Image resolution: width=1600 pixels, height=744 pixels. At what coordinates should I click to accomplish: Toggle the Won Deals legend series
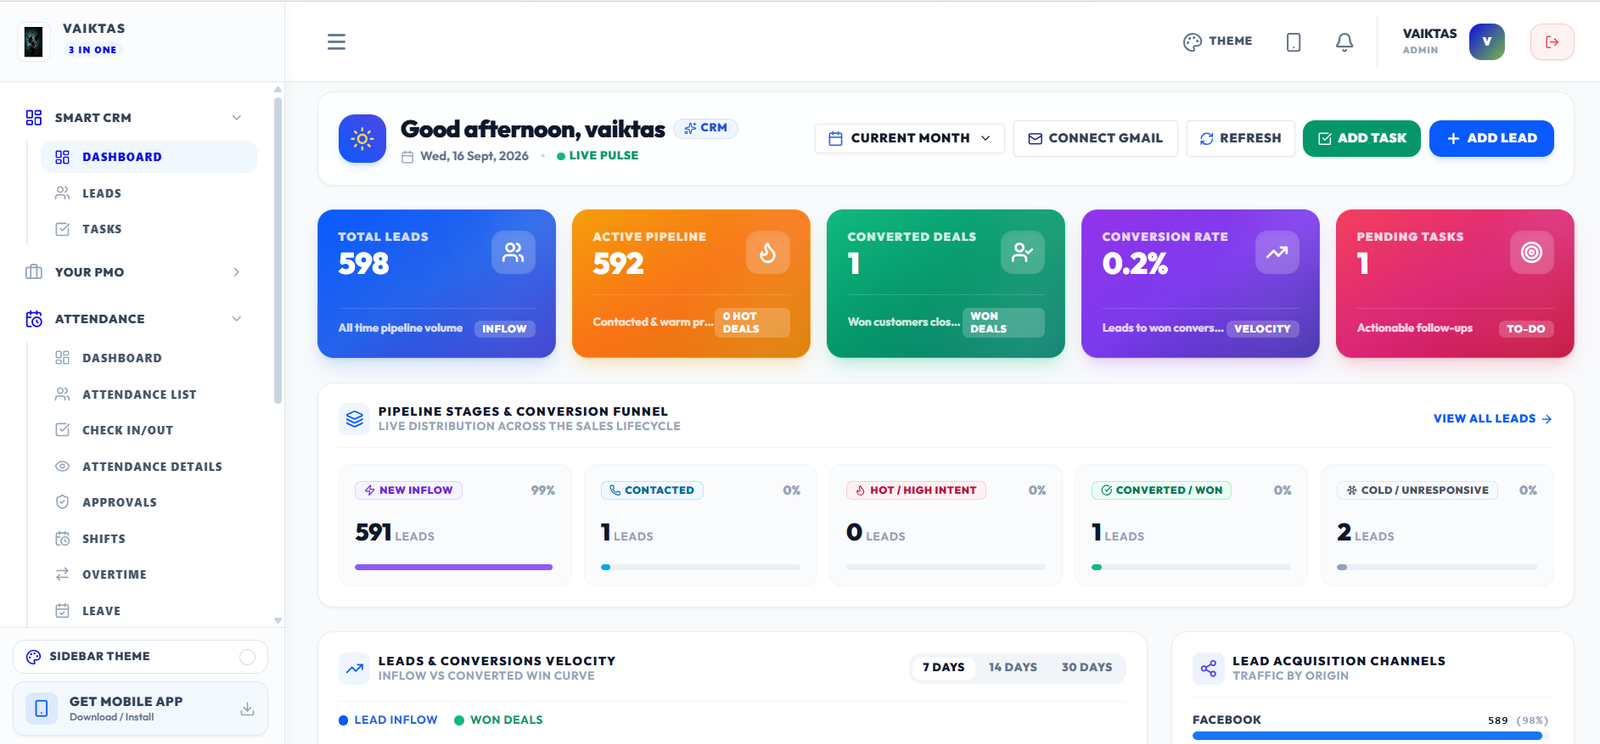(x=498, y=720)
